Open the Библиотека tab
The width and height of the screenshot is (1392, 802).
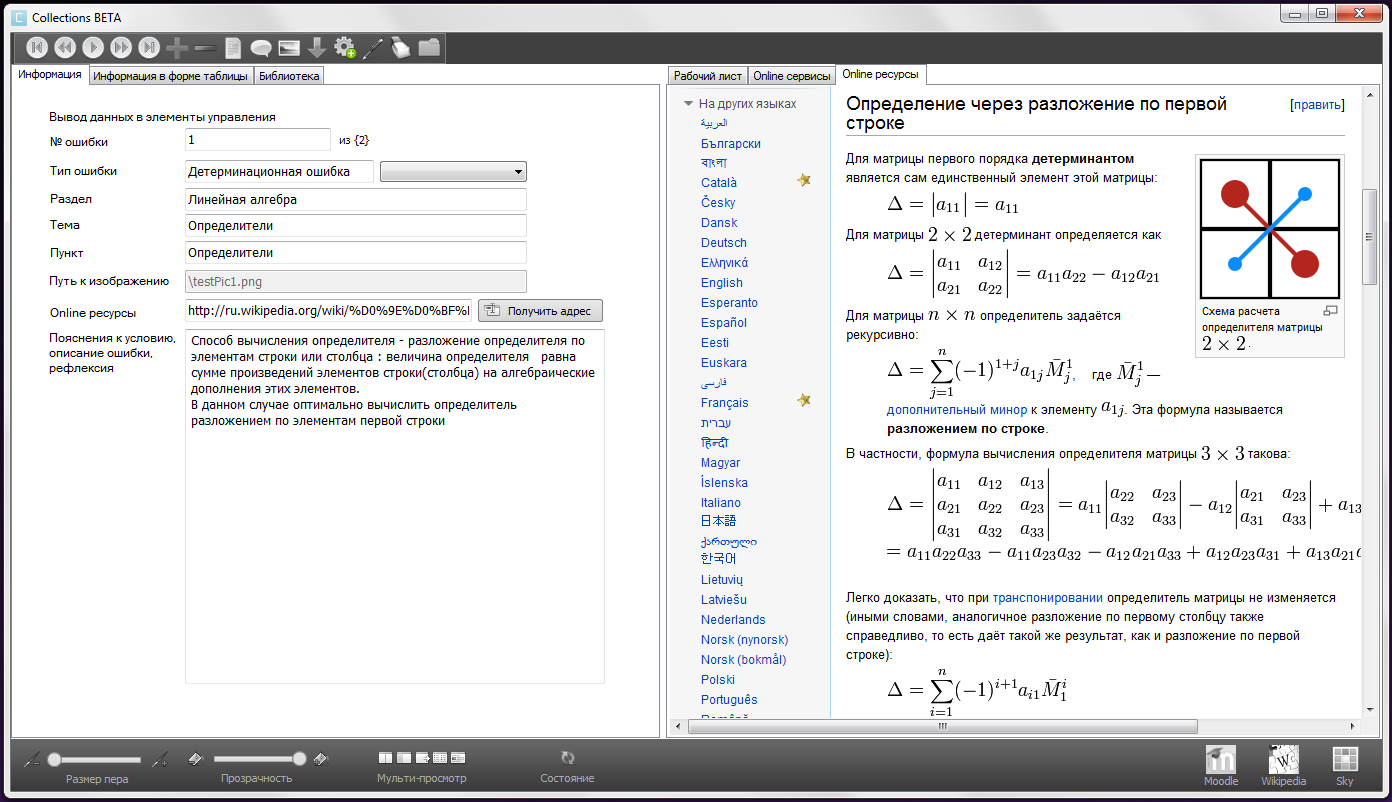[x=289, y=76]
